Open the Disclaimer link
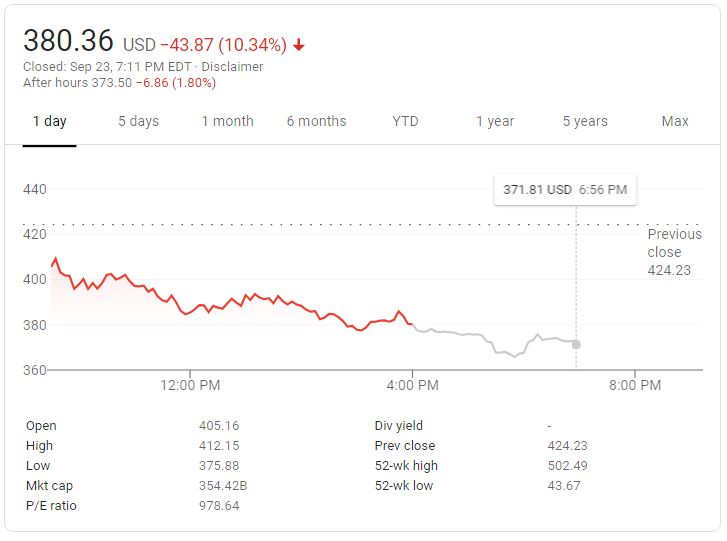This screenshot has height=541, width=727. 234,67
